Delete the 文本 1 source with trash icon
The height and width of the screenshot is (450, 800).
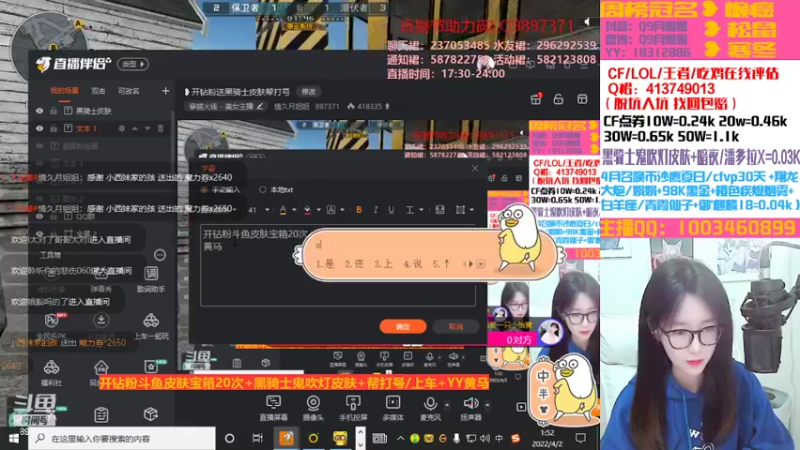[160, 129]
